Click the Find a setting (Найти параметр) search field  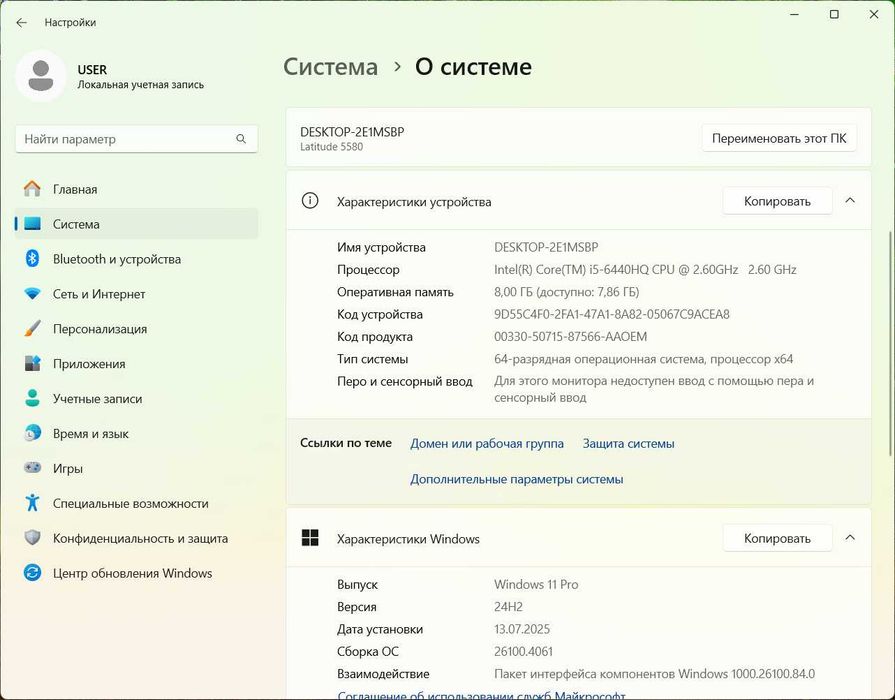coord(127,139)
